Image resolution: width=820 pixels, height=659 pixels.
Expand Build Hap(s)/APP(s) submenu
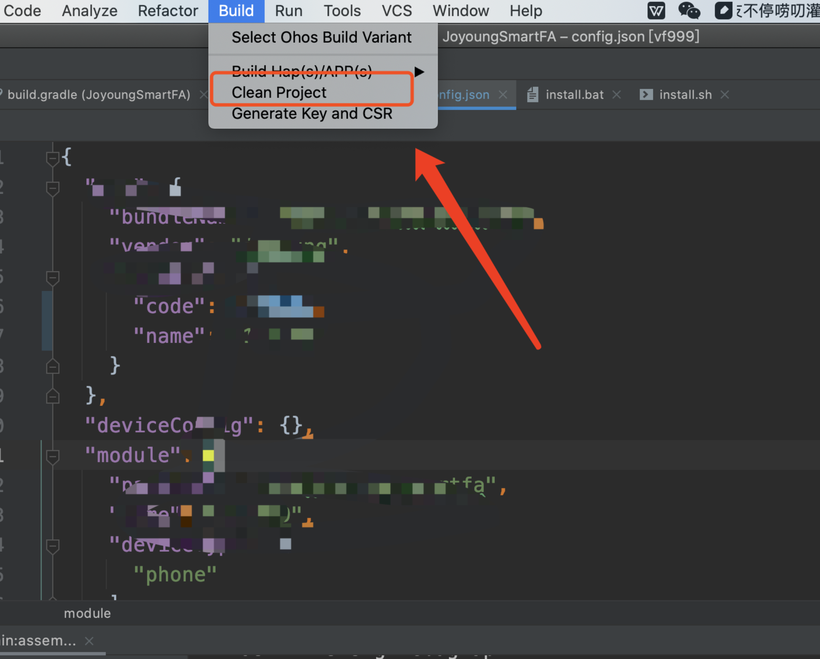click(322, 71)
